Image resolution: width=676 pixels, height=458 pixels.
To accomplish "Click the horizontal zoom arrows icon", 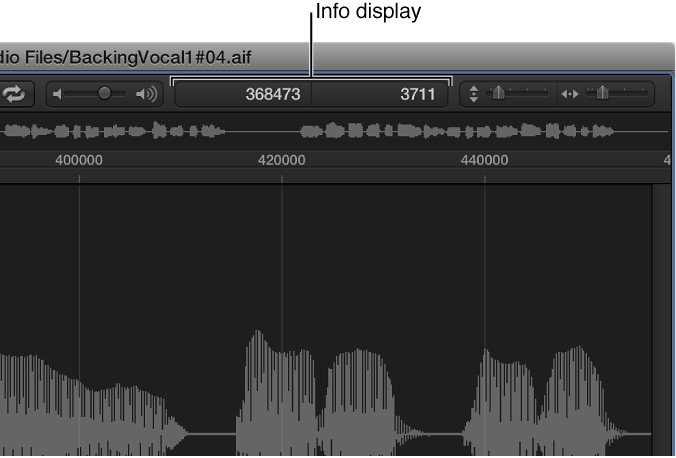I will click(x=570, y=94).
